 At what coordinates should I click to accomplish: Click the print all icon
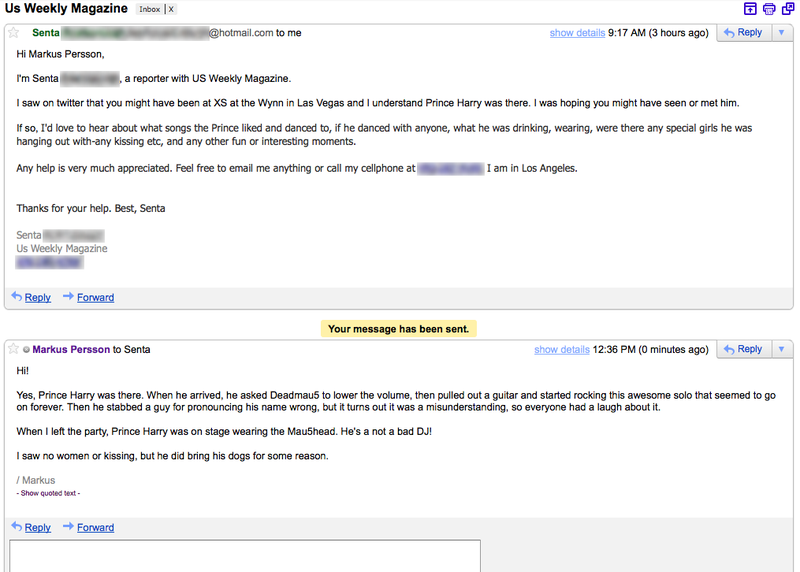point(769,9)
